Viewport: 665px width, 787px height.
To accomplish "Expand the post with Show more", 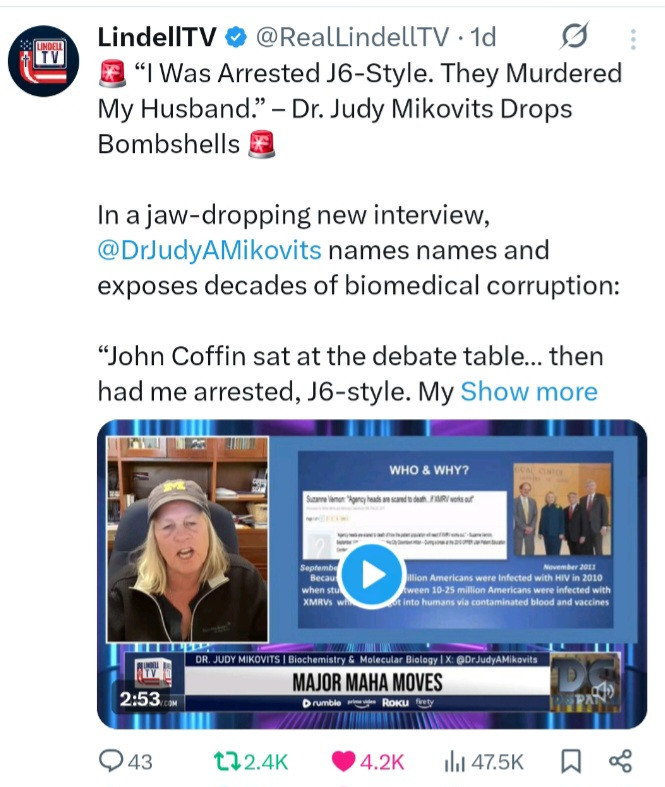I will click(x=529, y=391).
